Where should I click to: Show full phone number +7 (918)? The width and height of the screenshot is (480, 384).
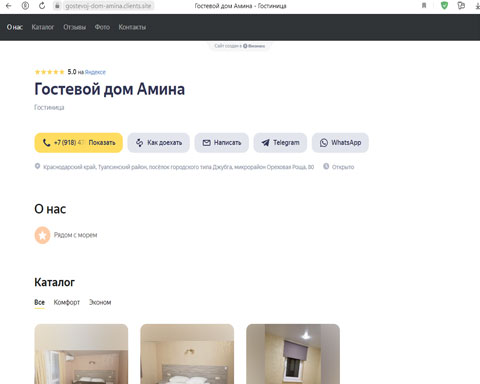click(78, 143)
